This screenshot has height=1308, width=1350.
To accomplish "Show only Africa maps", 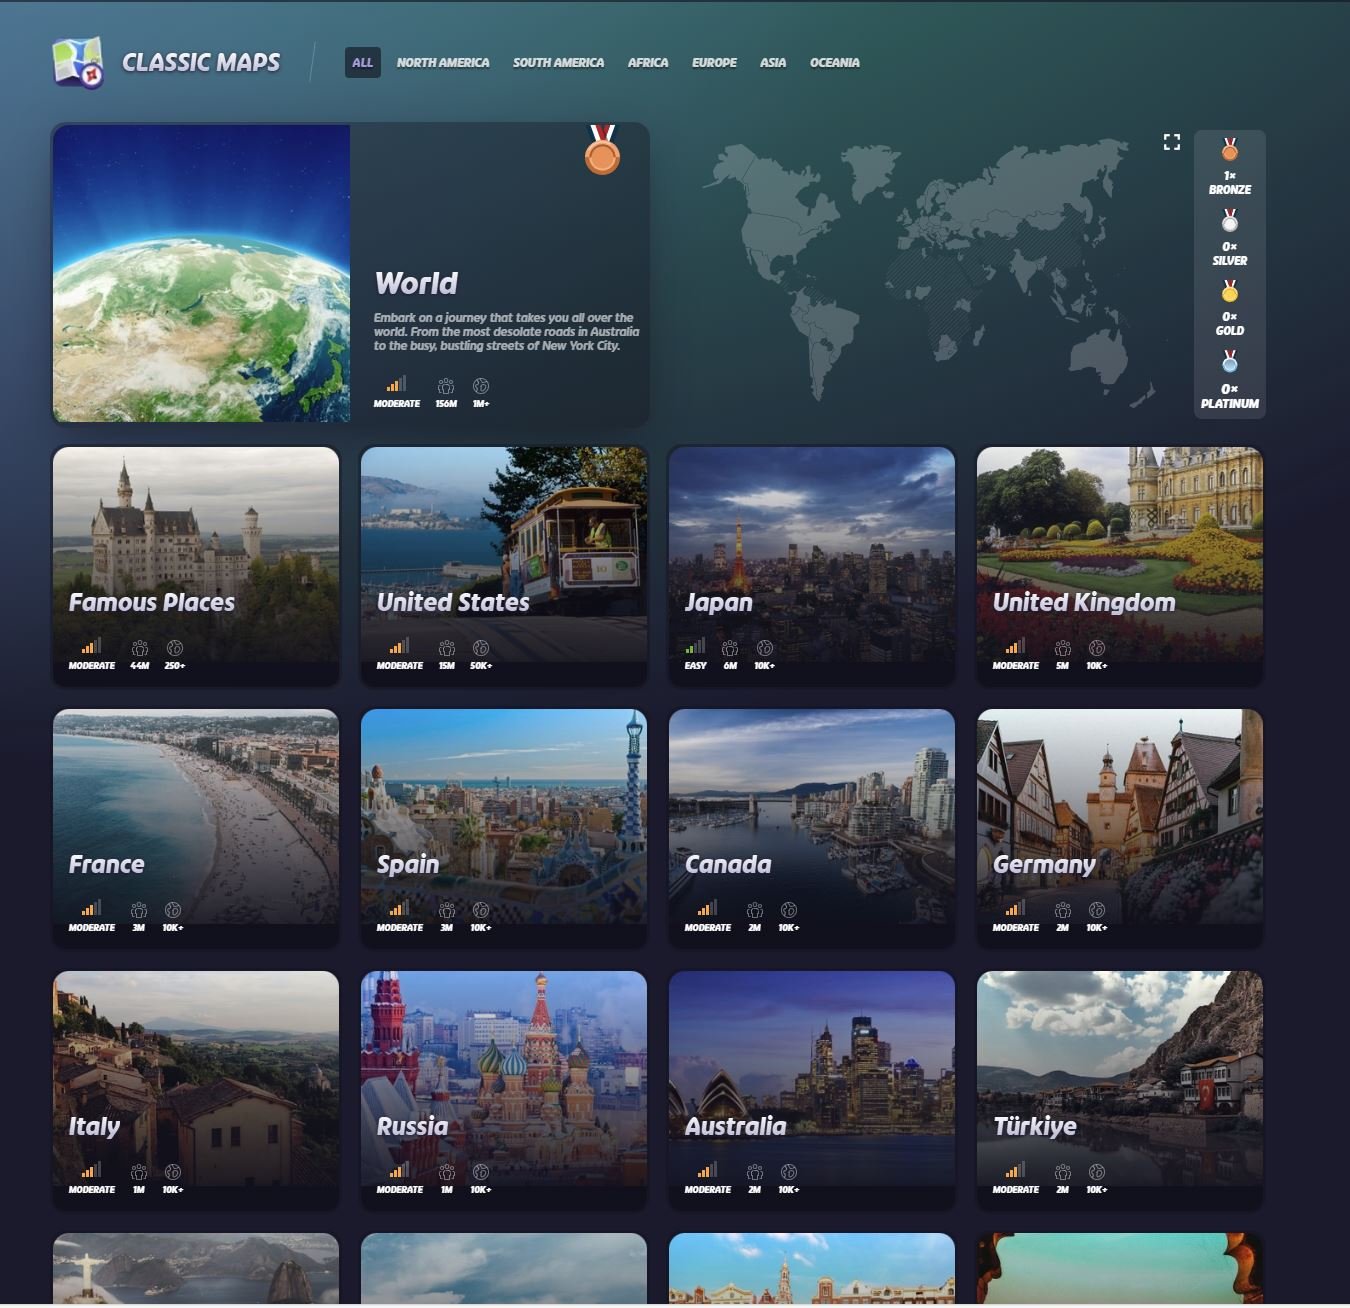I will [x=647, y=62].
